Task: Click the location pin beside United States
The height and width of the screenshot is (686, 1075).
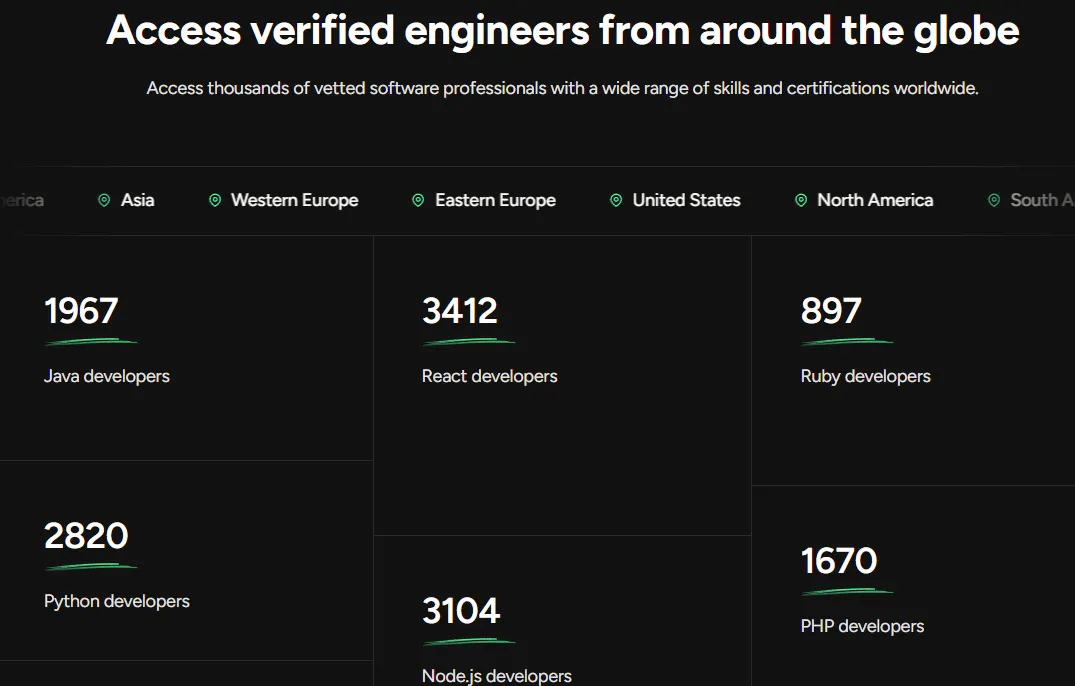Action: pos(616,201)
